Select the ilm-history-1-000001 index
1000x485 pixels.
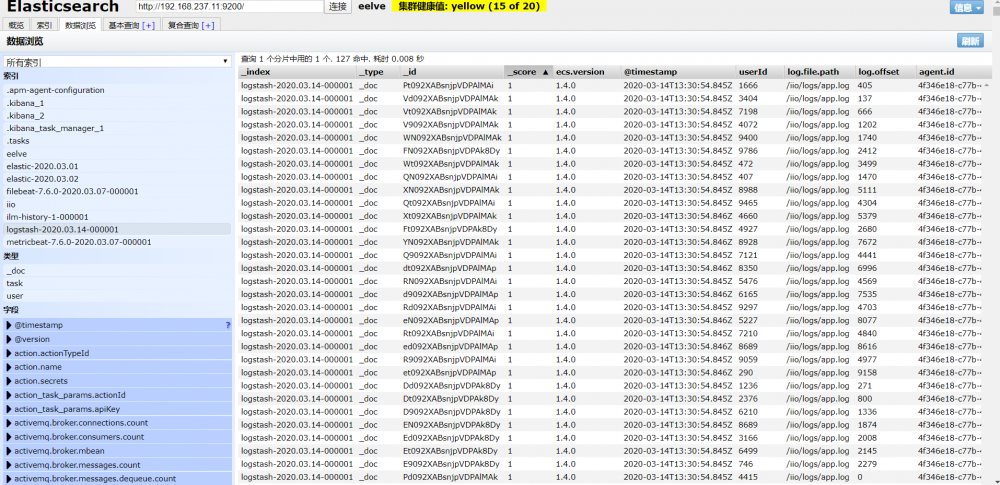[x=117, y=217]
